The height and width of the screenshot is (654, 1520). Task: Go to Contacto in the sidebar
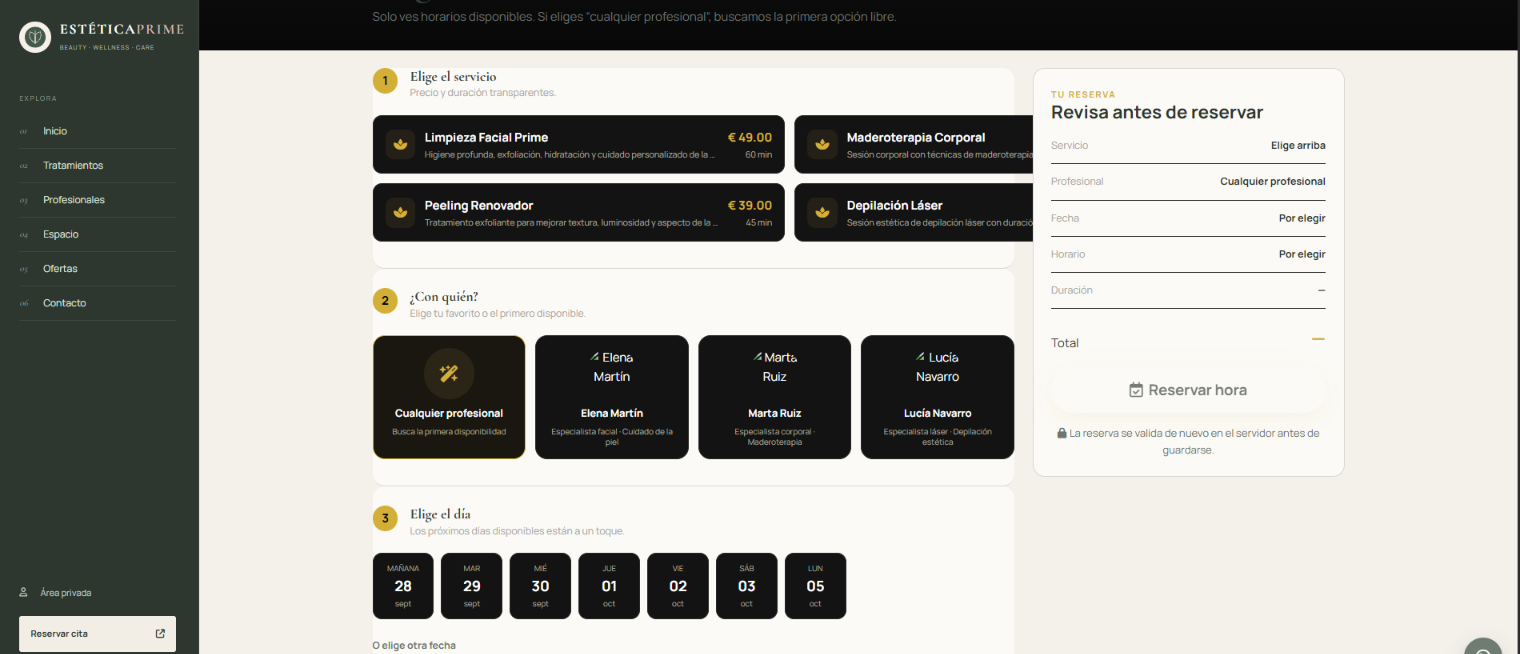click(98, 303)
